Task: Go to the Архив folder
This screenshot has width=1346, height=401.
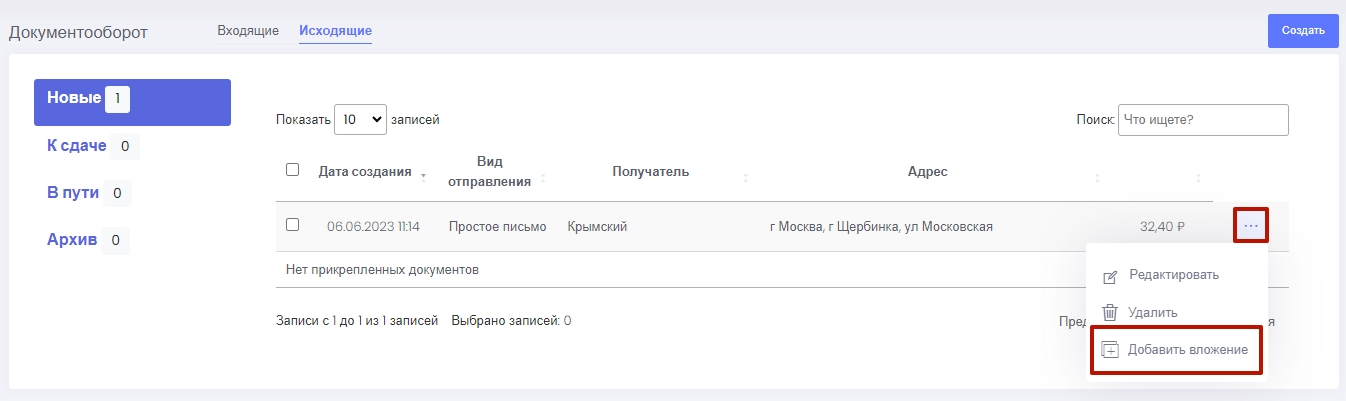Action: pos(73,240)
